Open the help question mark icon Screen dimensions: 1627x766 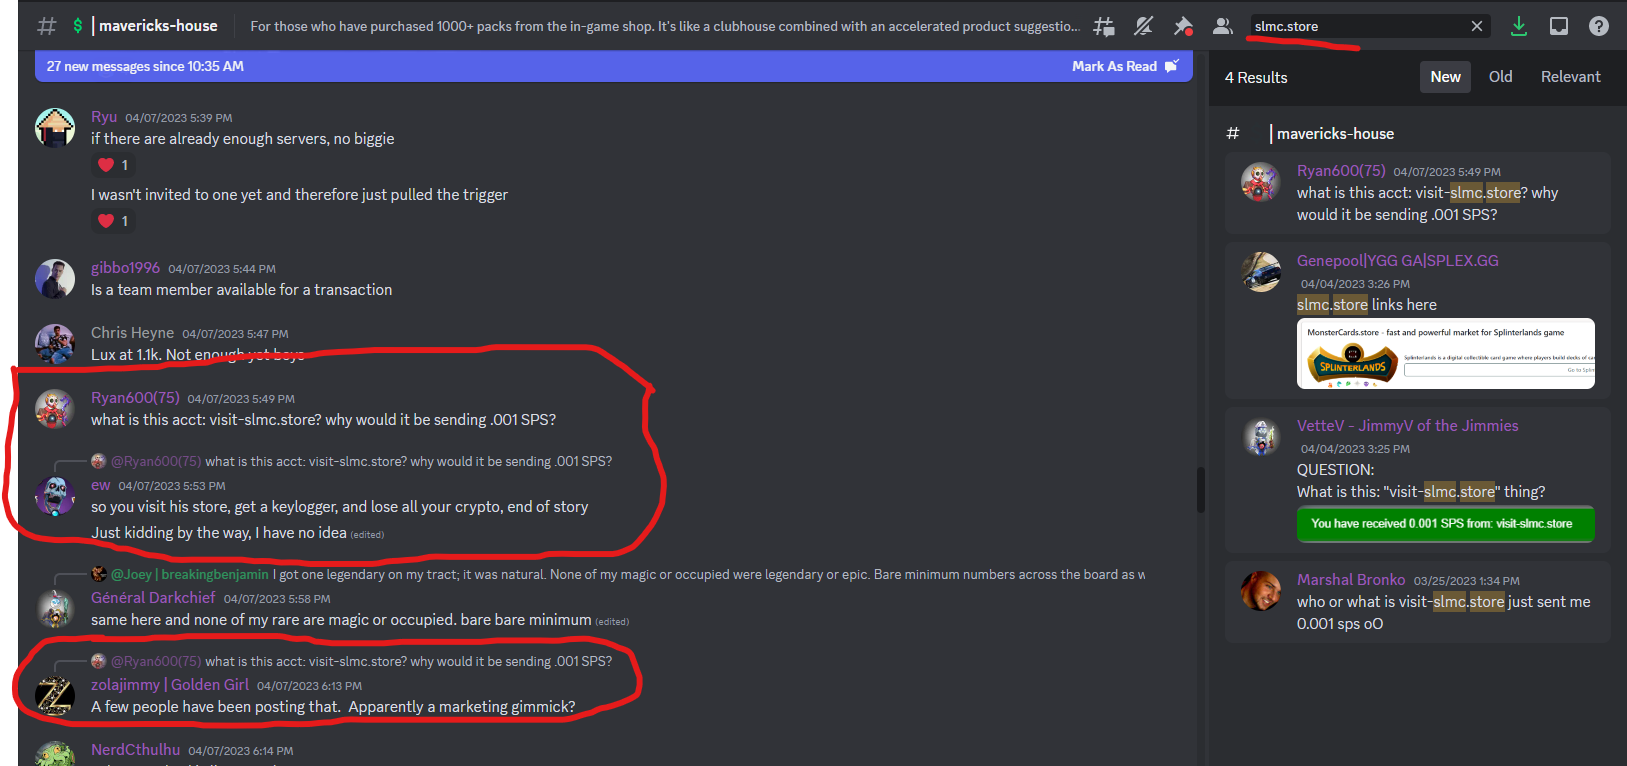[x=1599, y=26]
